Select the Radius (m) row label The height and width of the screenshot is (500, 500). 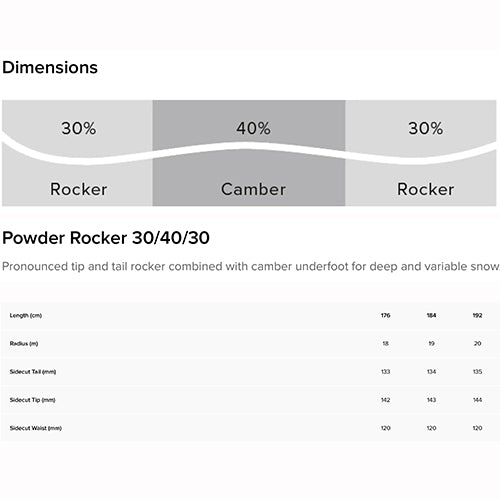(24, 344)
